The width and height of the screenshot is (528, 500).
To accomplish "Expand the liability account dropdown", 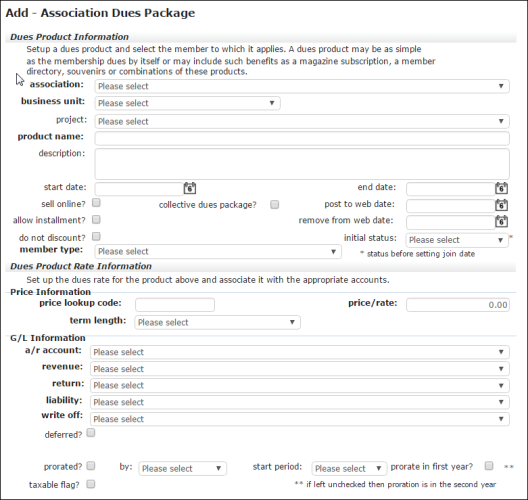I will click(x=300, y=402).
